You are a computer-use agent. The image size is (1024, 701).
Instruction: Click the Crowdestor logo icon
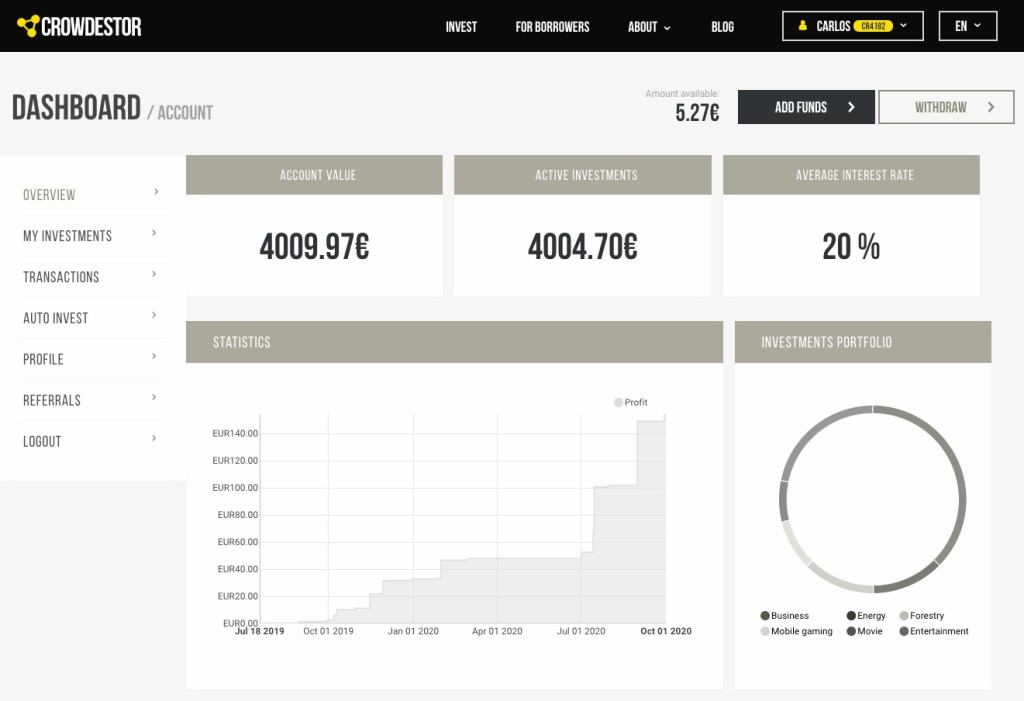click(x=28, y=26)
